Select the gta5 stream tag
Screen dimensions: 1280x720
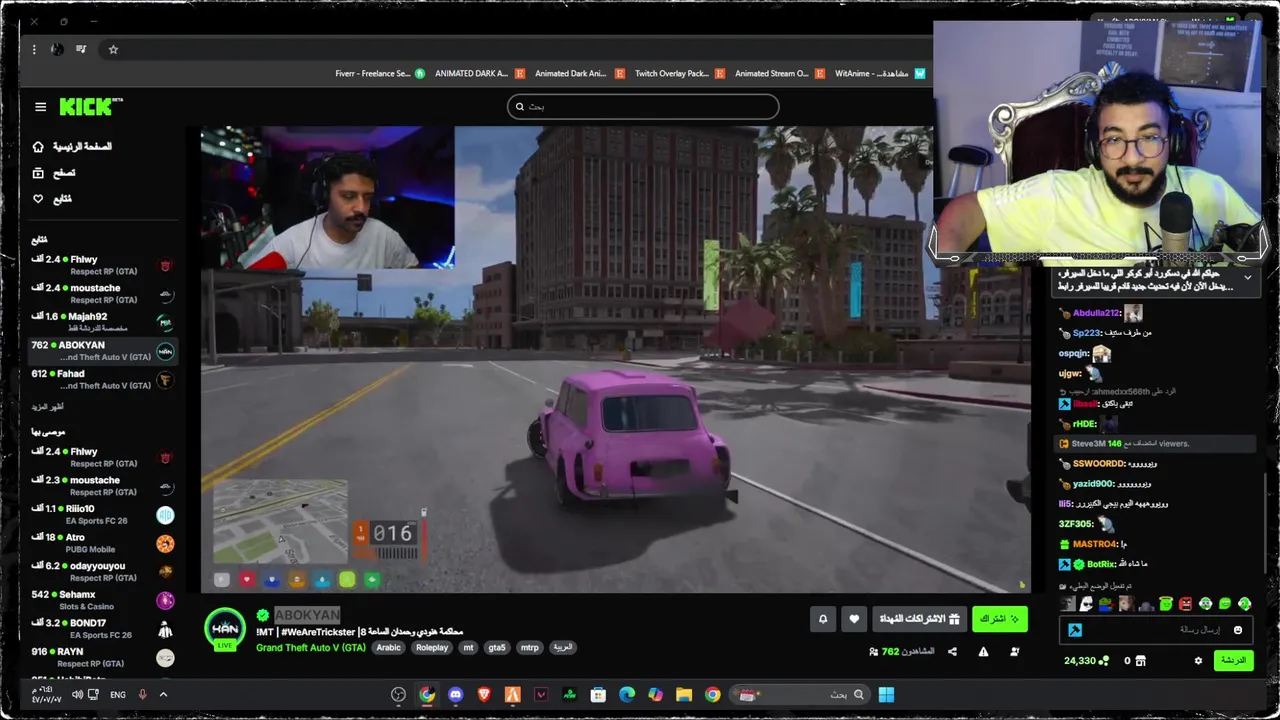click(x=497, y=647)
